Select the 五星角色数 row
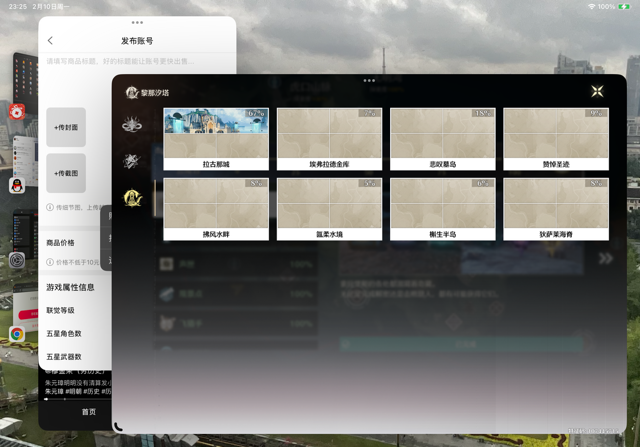The image size is (640, 447). (77, 334)
